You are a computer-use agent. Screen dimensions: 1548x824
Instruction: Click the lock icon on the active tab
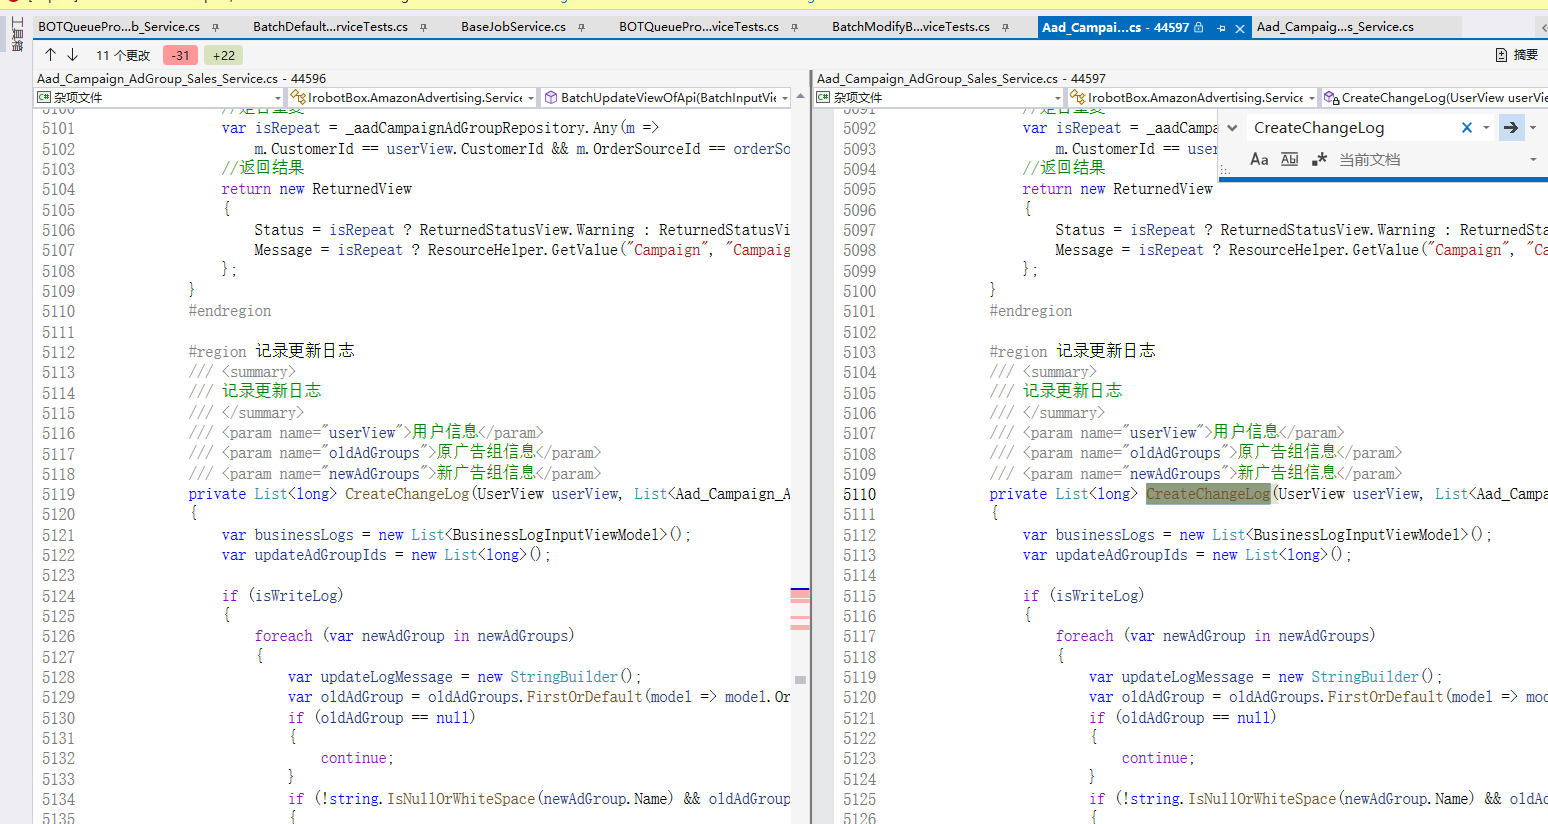(x=1199, y=27)
